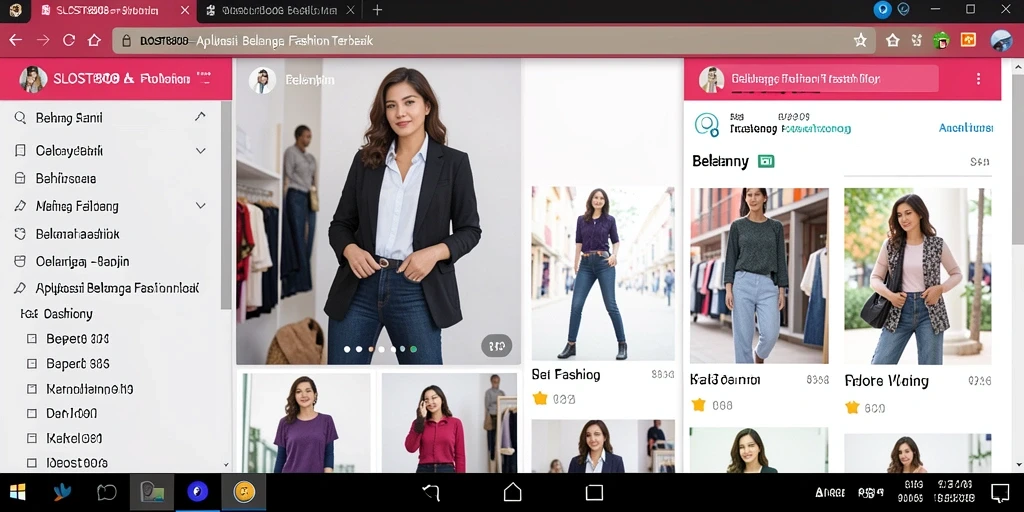Open Aplykosil Belanga Fasionnlodk in the sidebar

[x=117, y=288]
